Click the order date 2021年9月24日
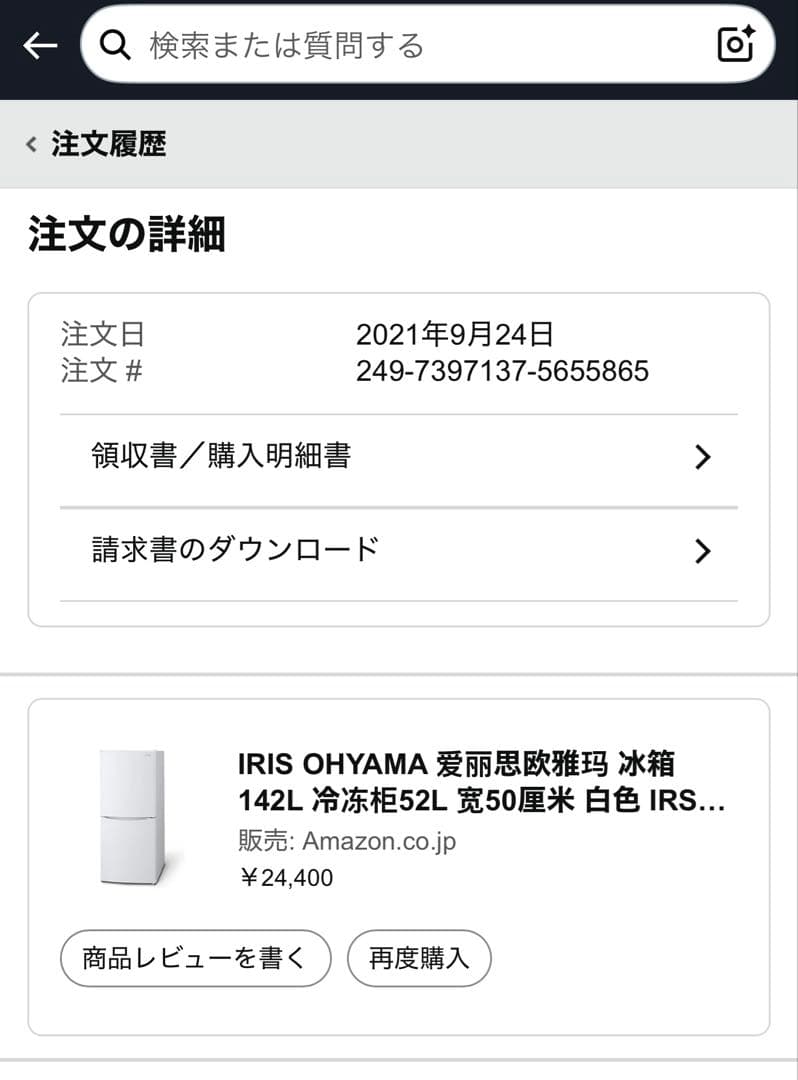This screenshot has height=1080, width=798. (454, 334)
